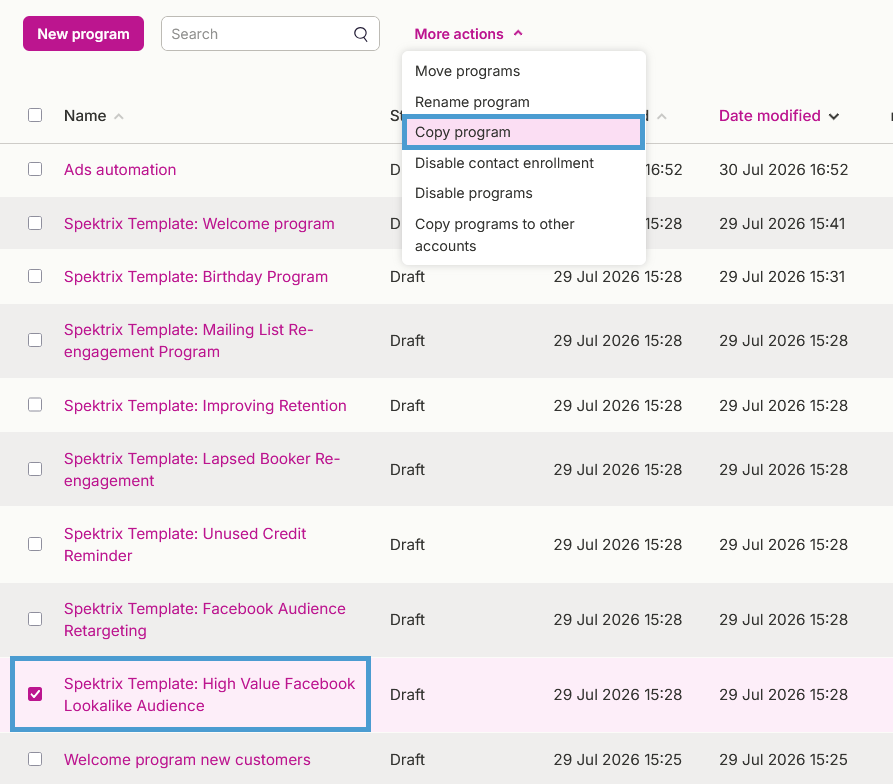Viewport: 893px width, 784px height.
Task: Choose Move programs from menu
Action: 524,71
